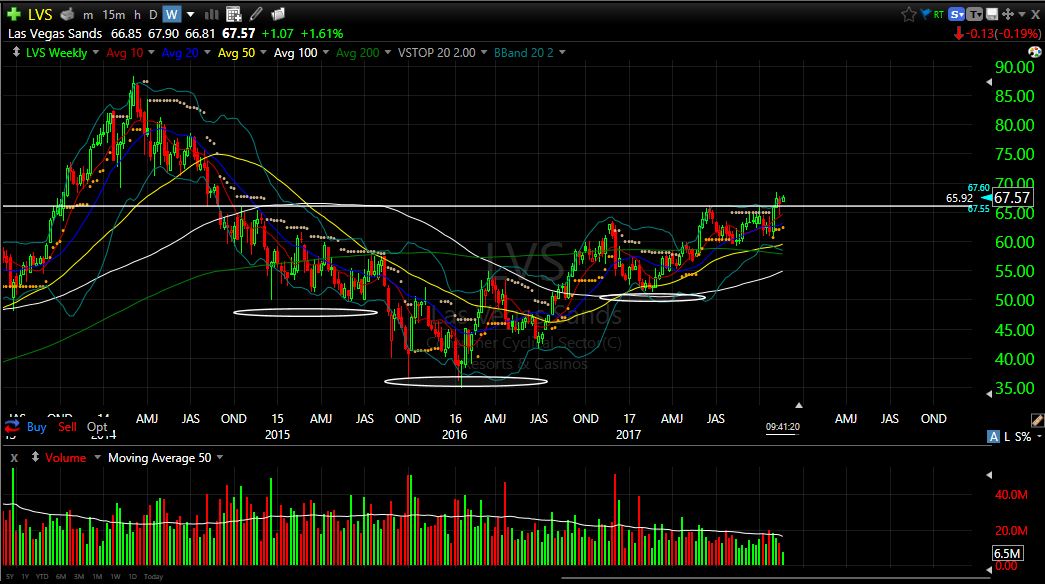Select the 1W time range

point(115,577)
